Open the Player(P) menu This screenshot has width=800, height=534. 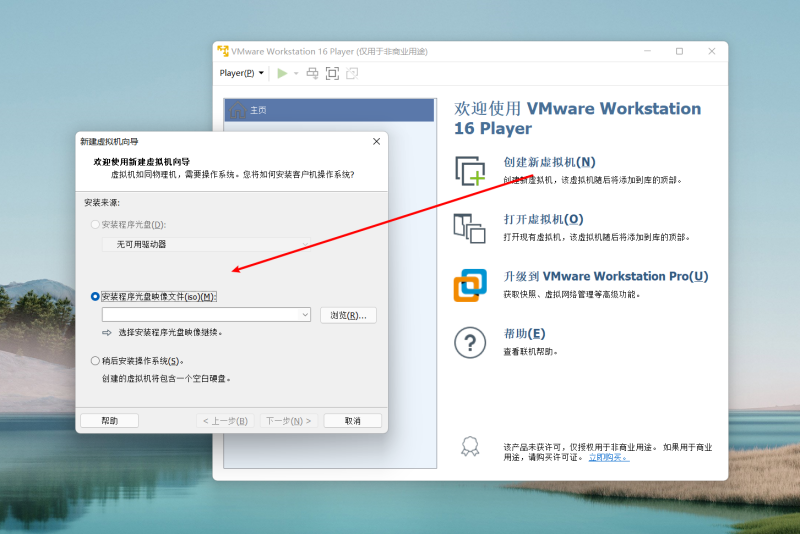(x=242, y=73)
